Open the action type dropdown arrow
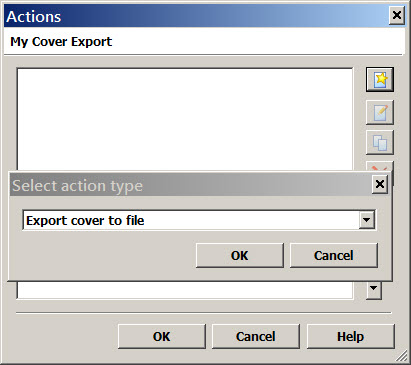 pos(367,220)
